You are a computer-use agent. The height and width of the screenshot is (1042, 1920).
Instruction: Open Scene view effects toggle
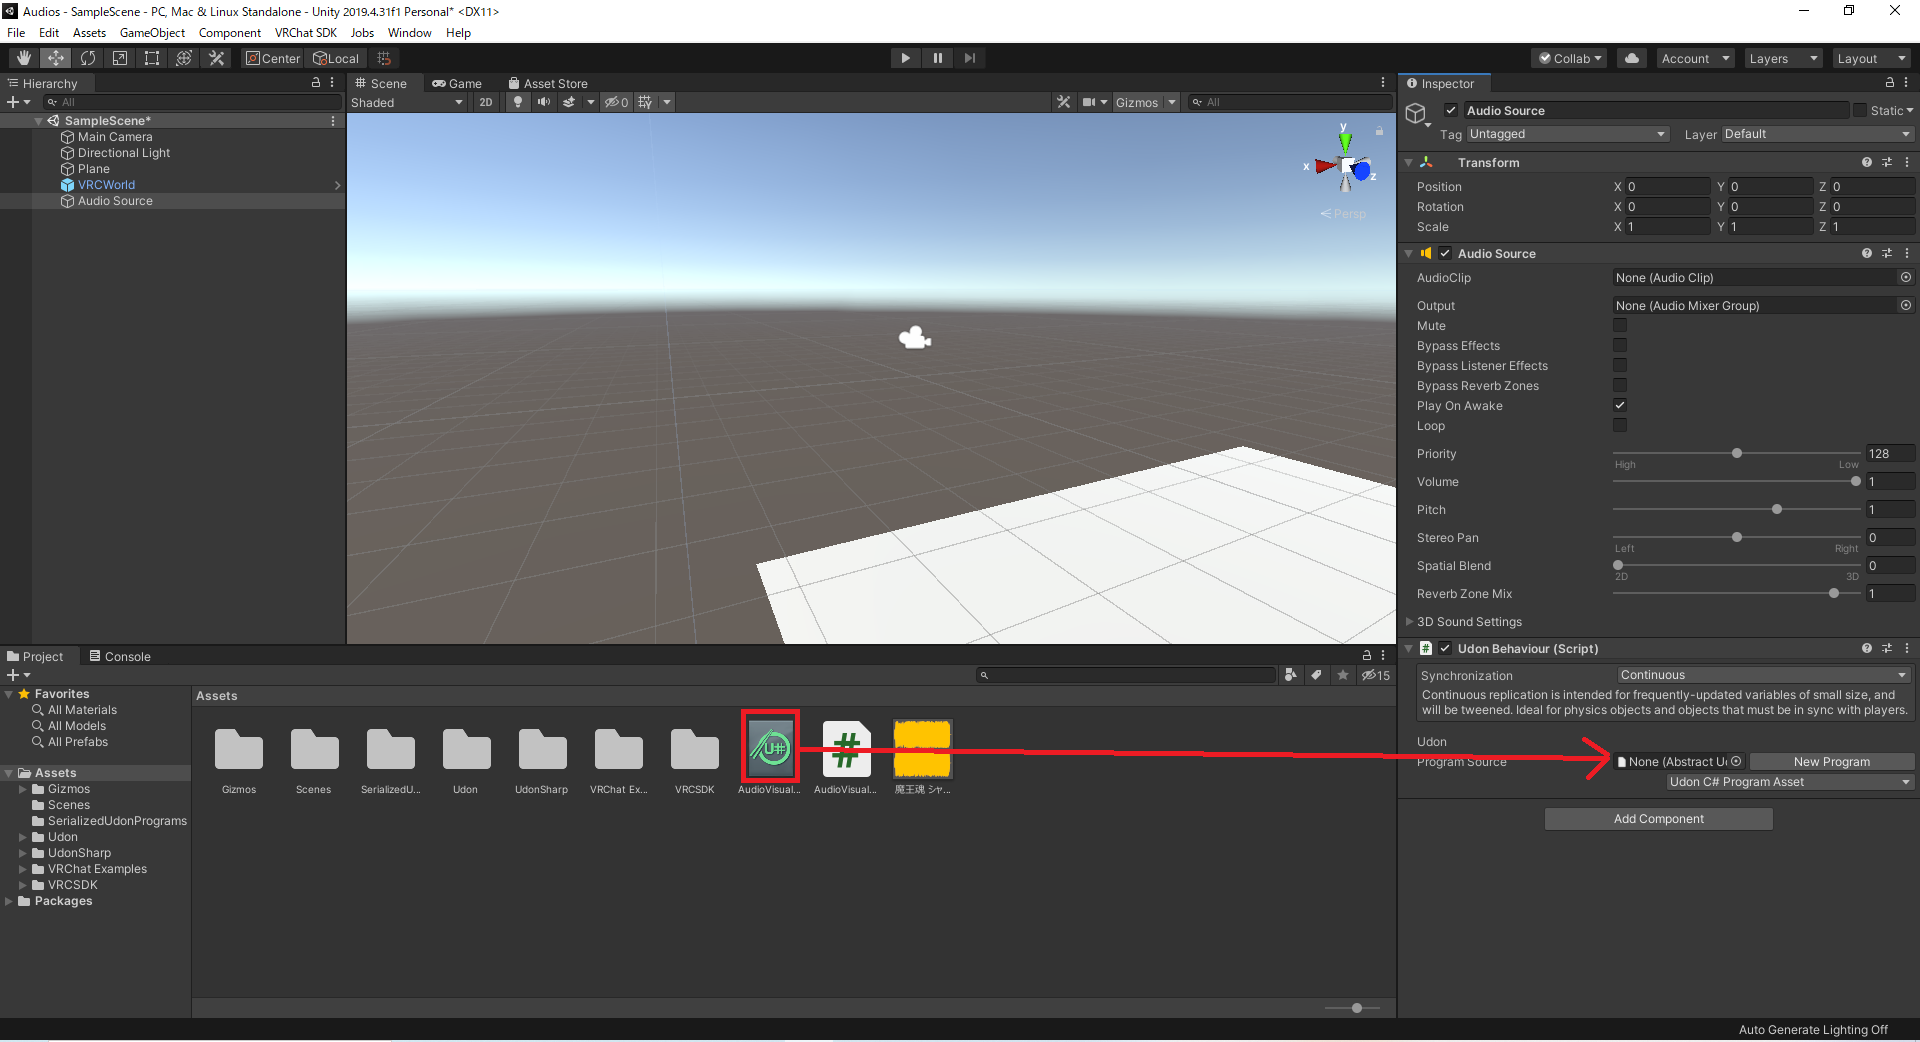tap(569, 102)
